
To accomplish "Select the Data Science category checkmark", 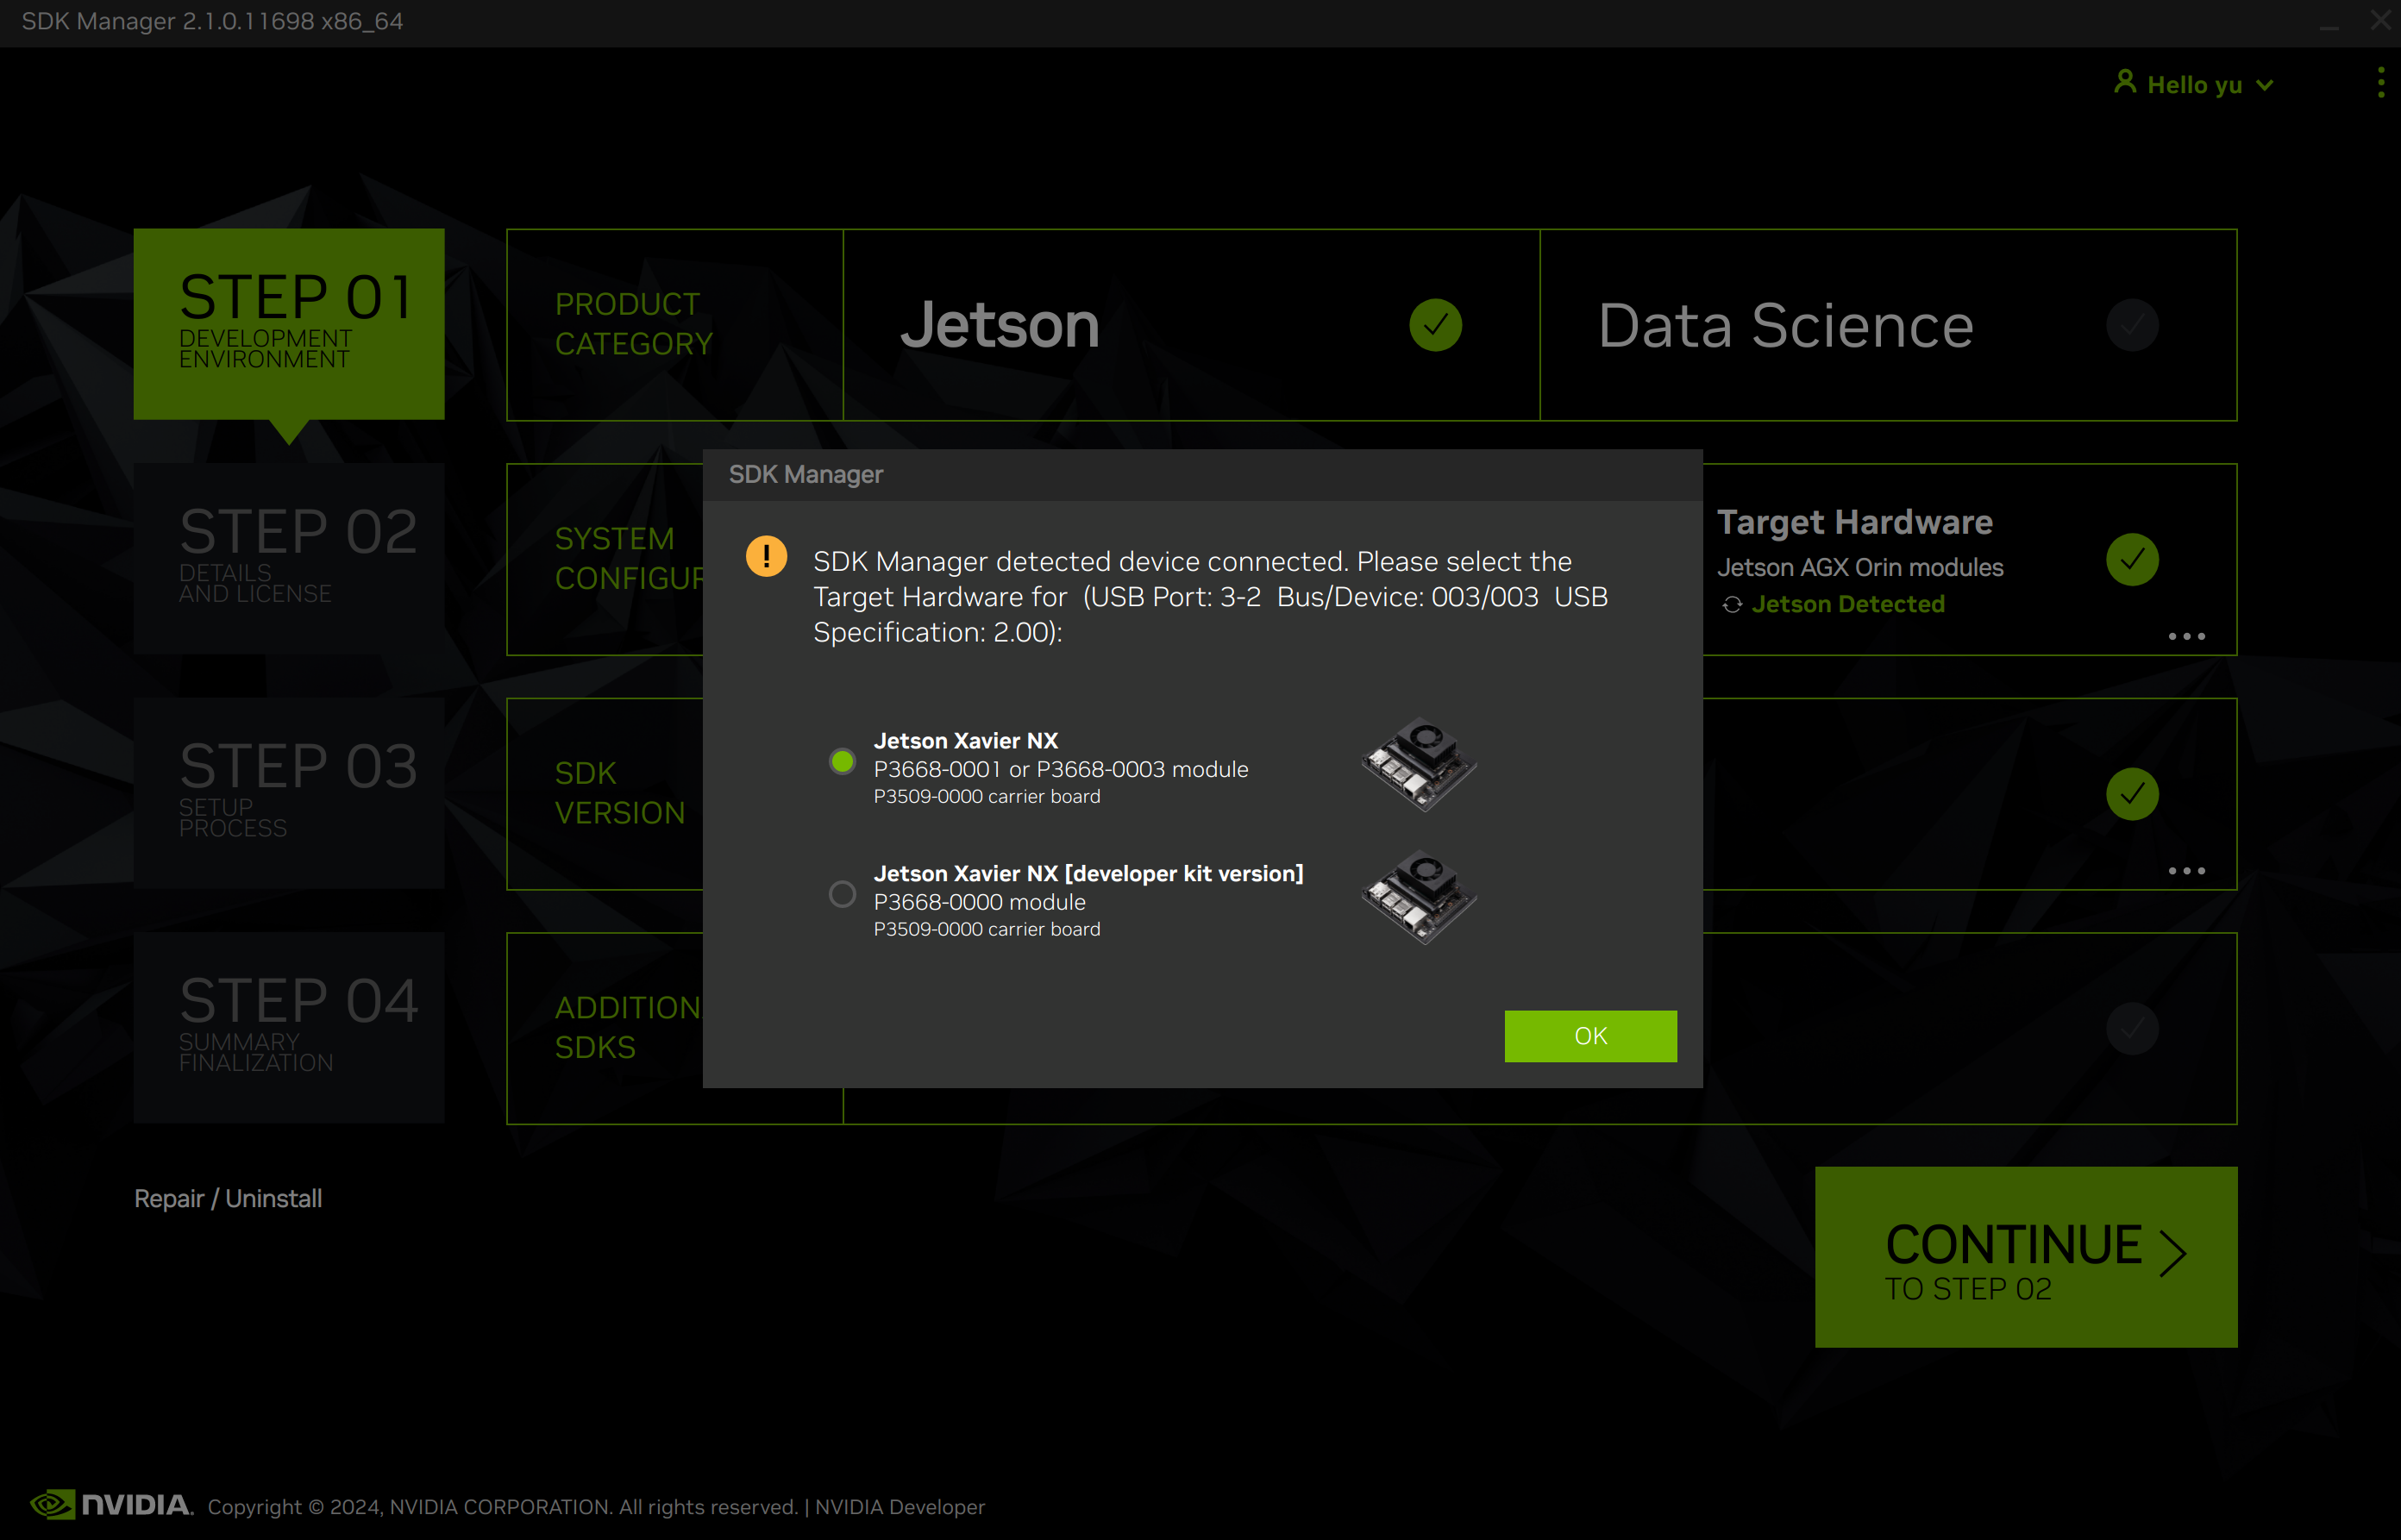I will [x=2132, y=325].
